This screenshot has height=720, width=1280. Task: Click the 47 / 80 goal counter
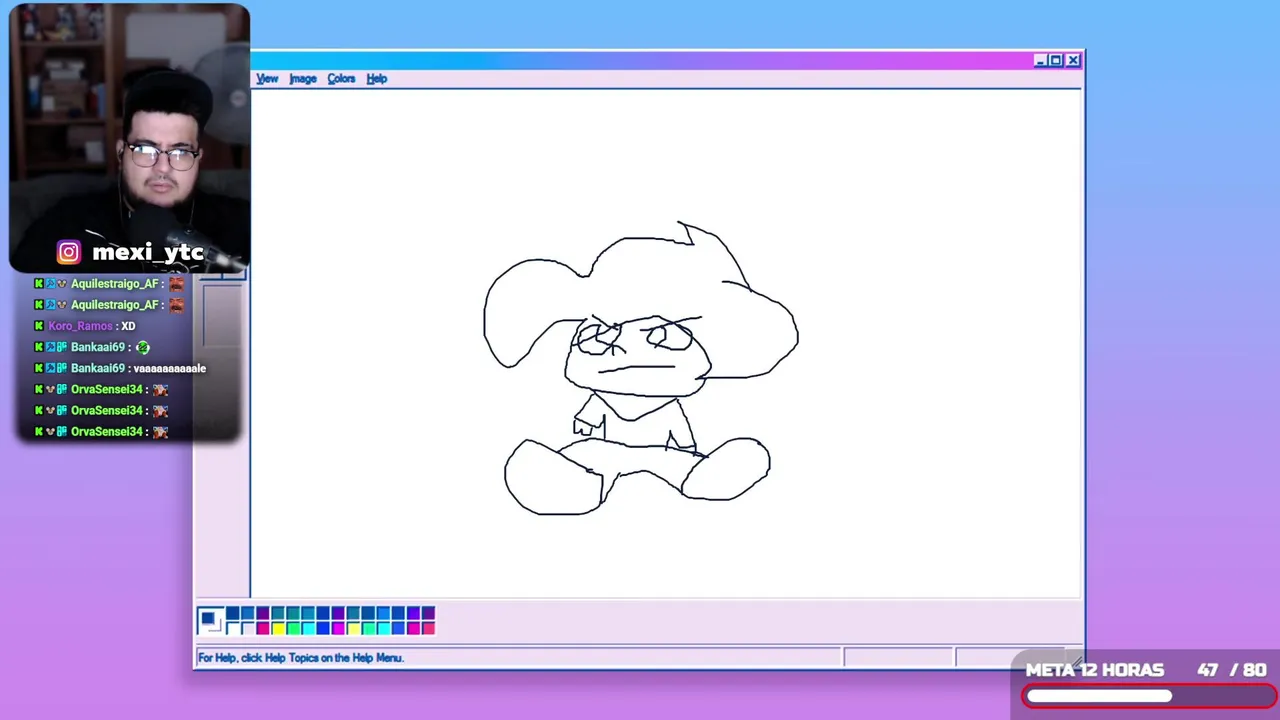(1231, 670)
